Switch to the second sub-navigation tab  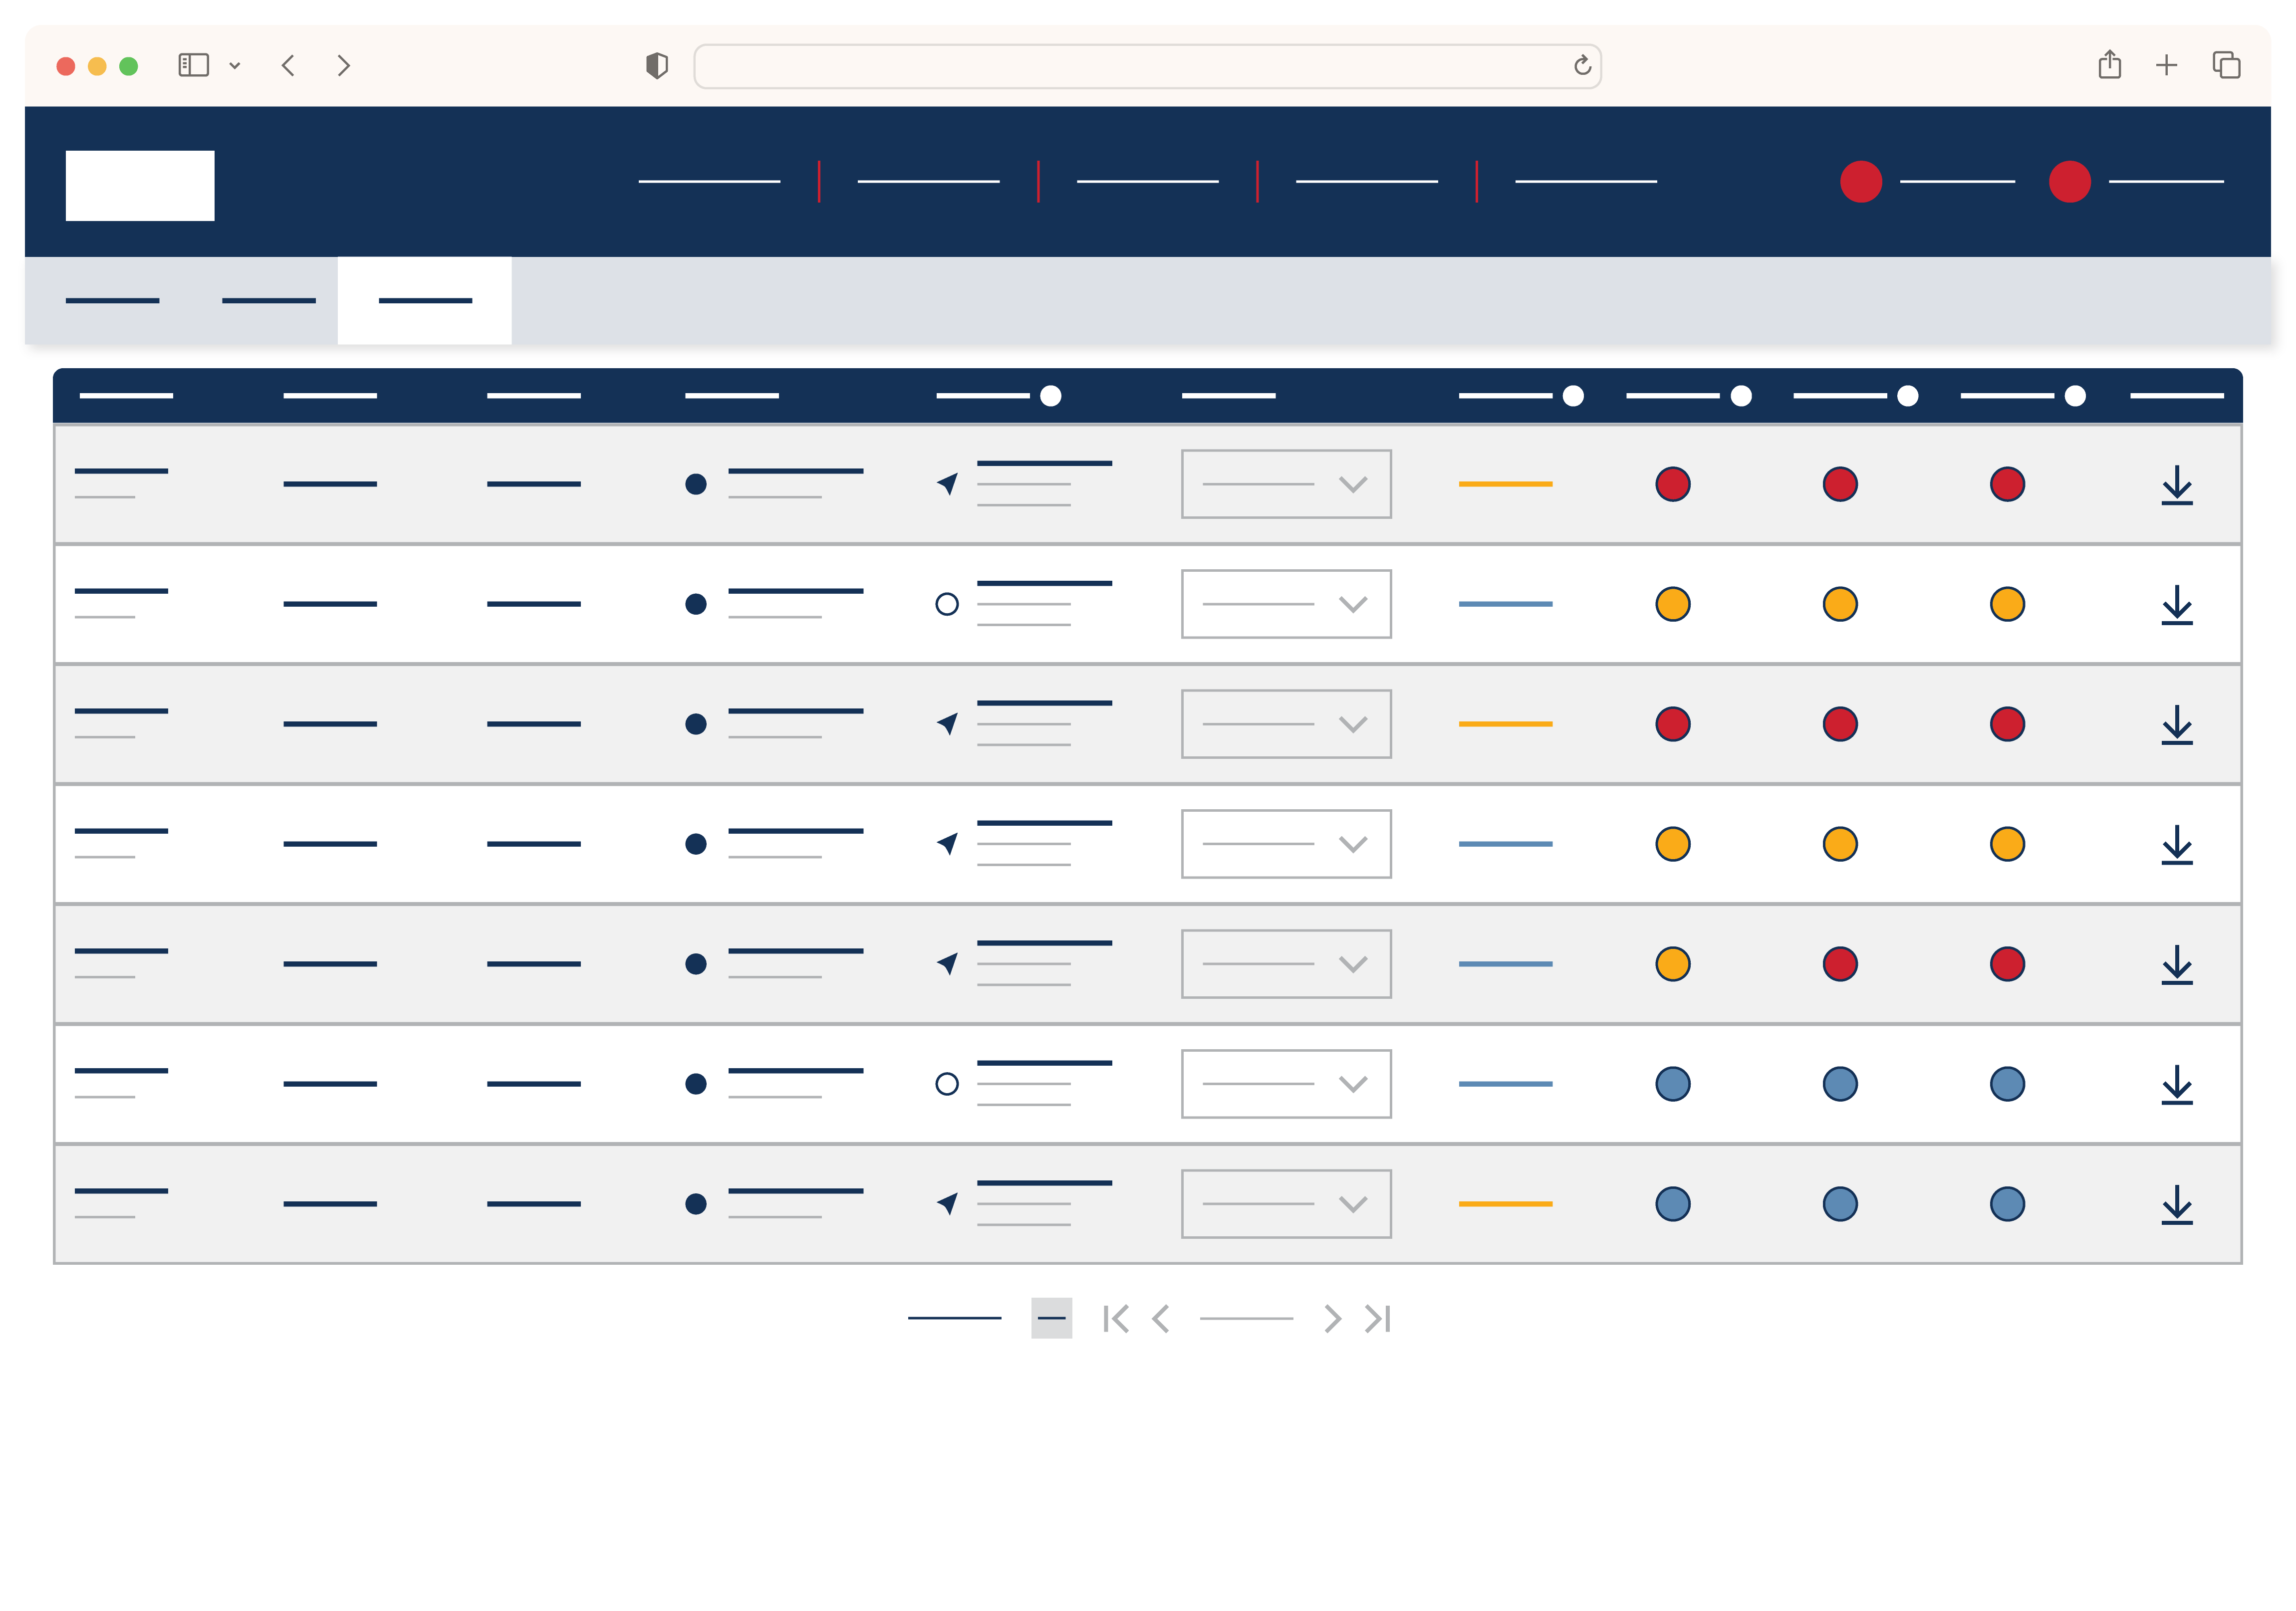coord(269,301)
